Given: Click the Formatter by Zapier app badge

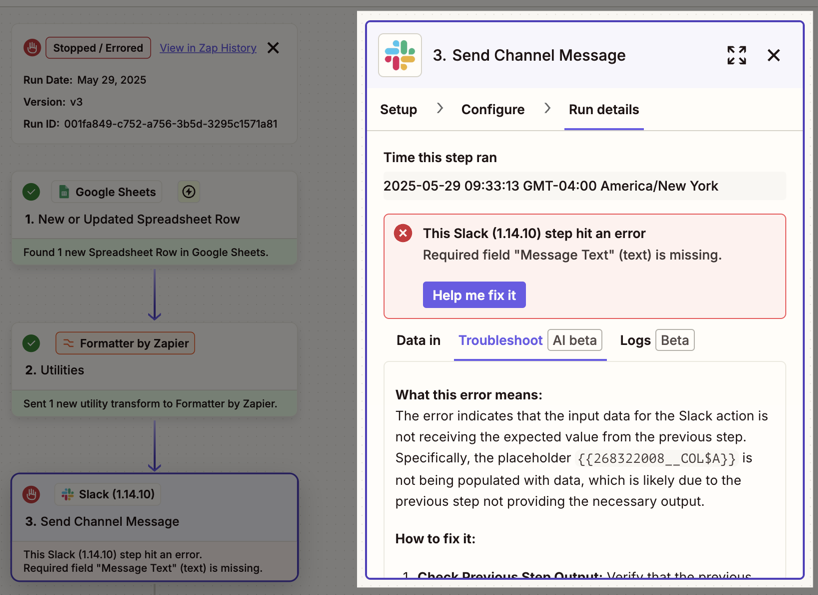Looking at the screenshot, I should click(x=125, y=343).
